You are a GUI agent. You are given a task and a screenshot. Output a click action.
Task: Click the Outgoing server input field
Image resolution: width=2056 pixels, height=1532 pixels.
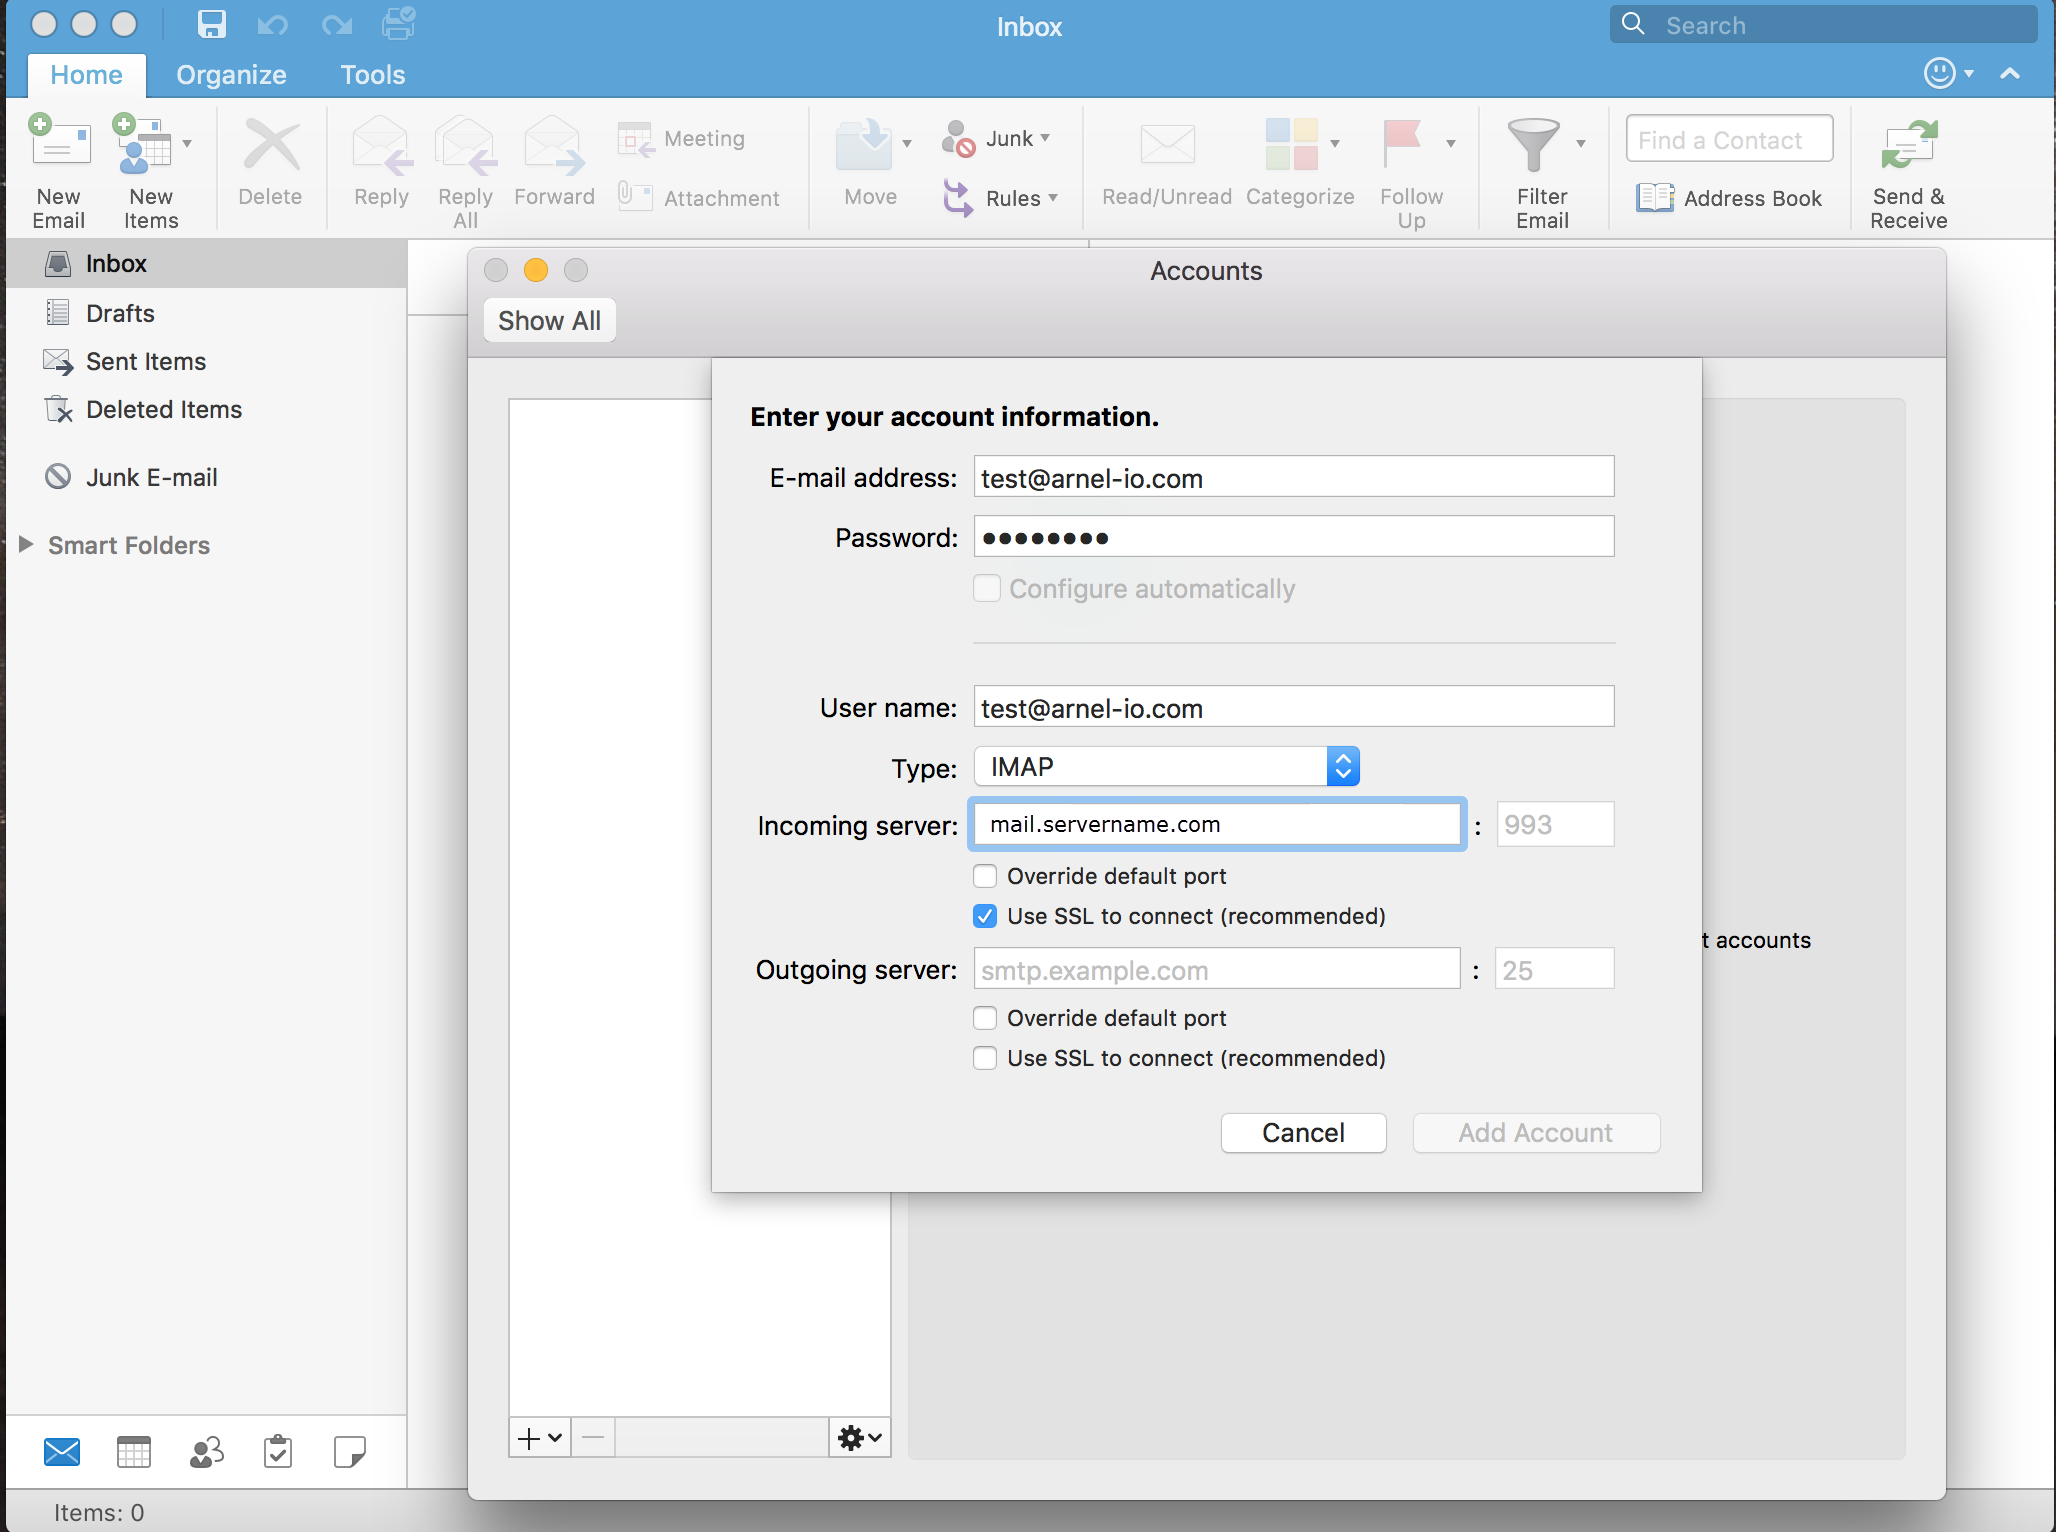pos(1216,970)
